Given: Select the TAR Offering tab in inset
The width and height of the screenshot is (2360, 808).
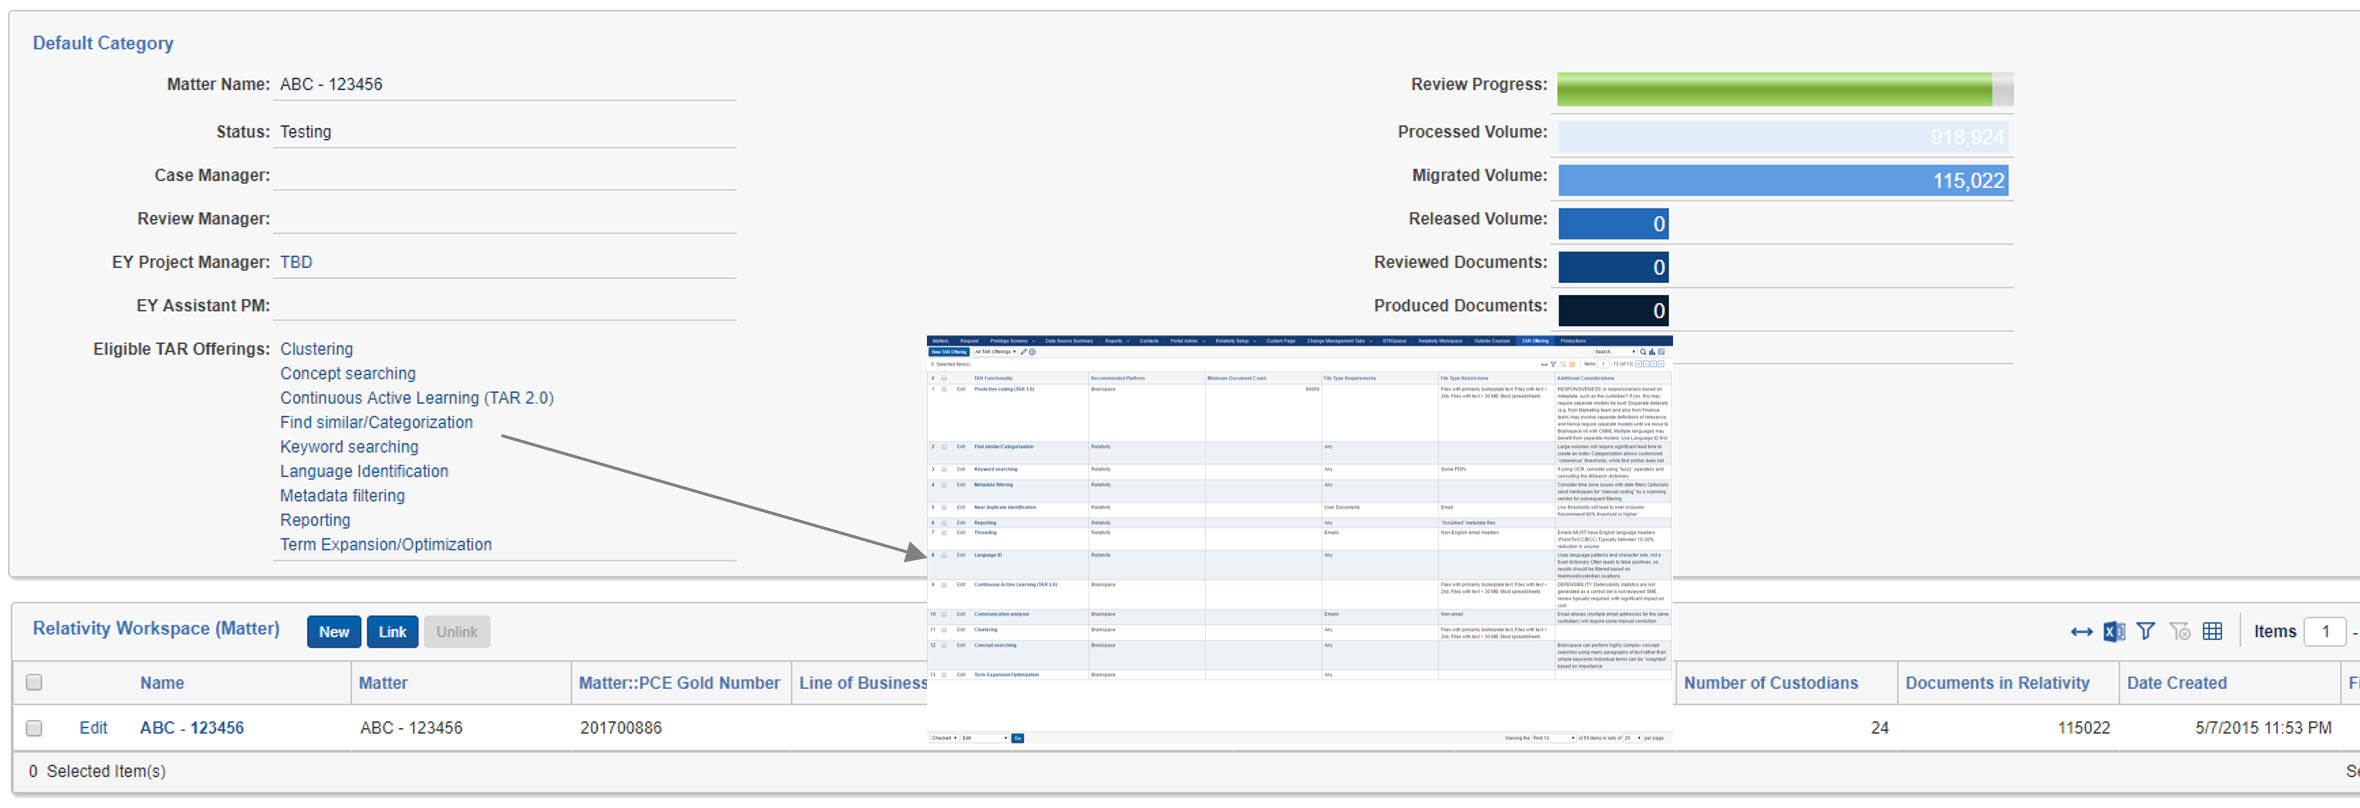Looking at the screenshot, I should pyautogui.click(x=1535, y=341).
